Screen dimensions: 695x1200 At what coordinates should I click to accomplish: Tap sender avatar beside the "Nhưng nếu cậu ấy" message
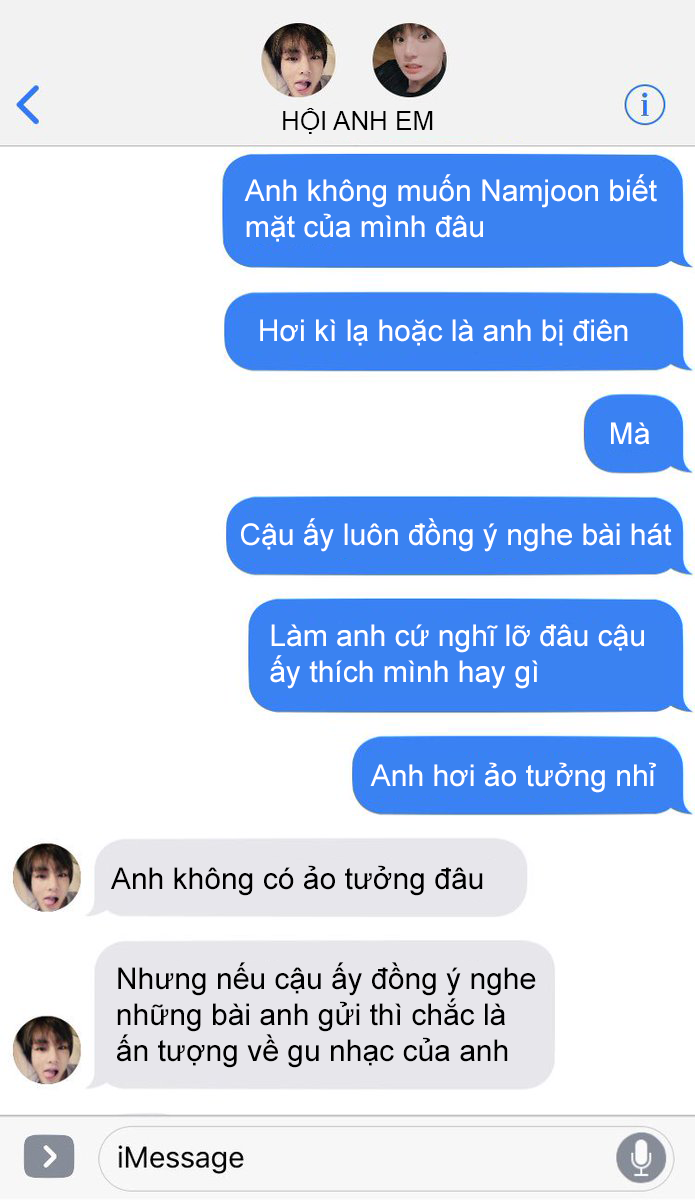[x=46, y=1050]
